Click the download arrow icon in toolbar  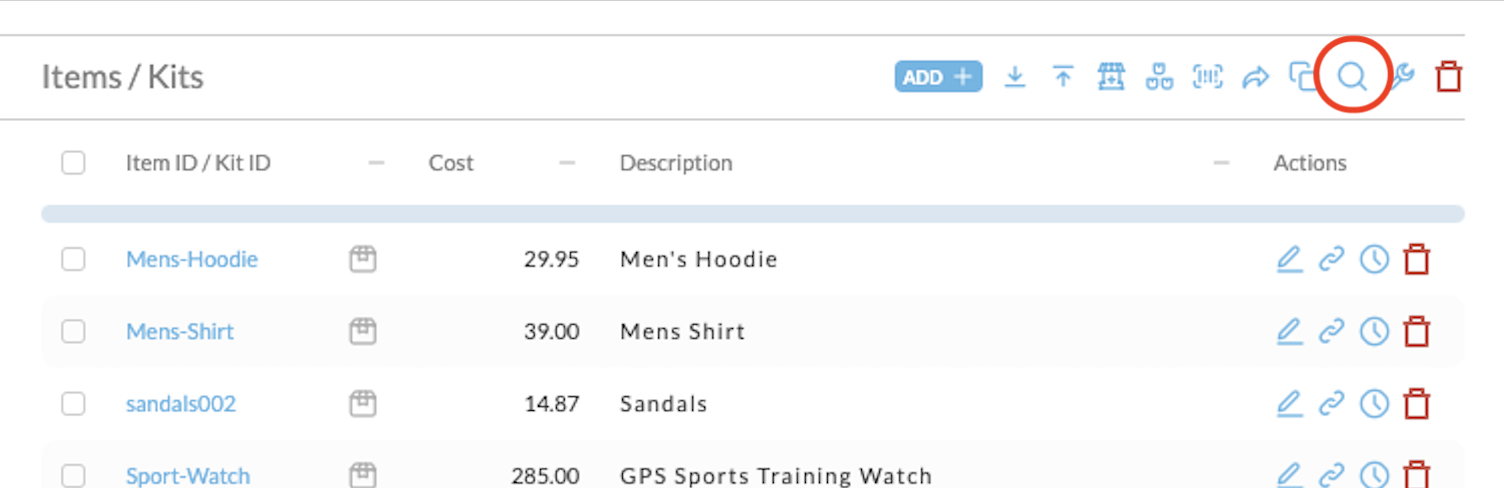[1015, 77]
